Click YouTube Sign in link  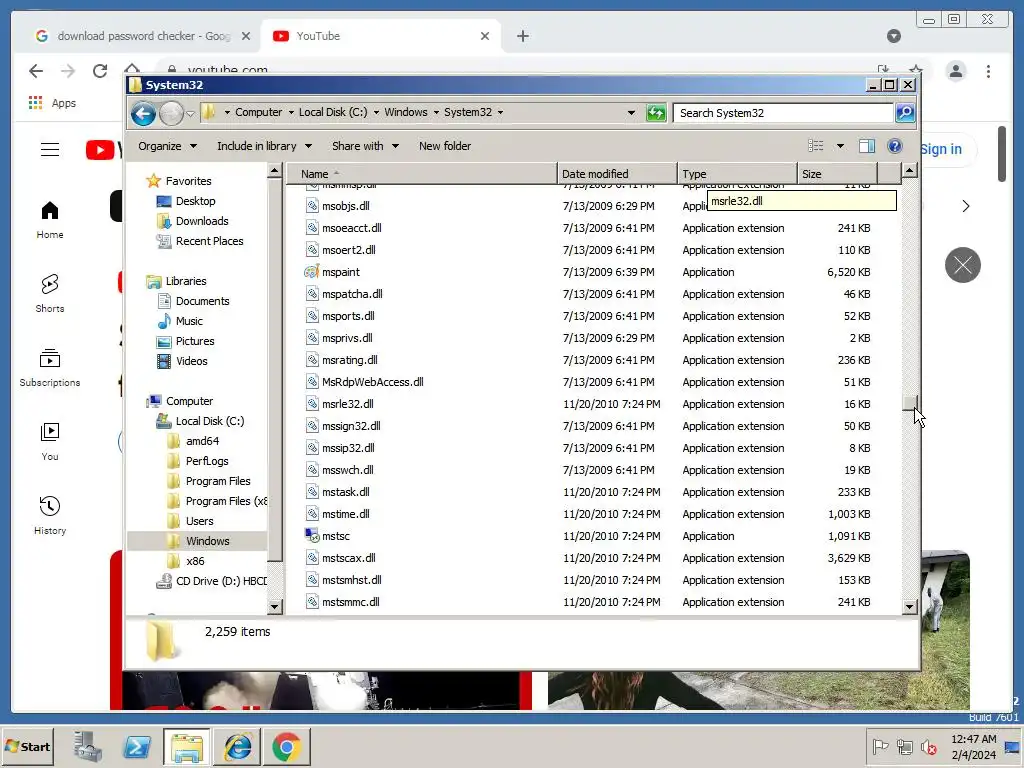pyautogui.click(x=940, y=150)
